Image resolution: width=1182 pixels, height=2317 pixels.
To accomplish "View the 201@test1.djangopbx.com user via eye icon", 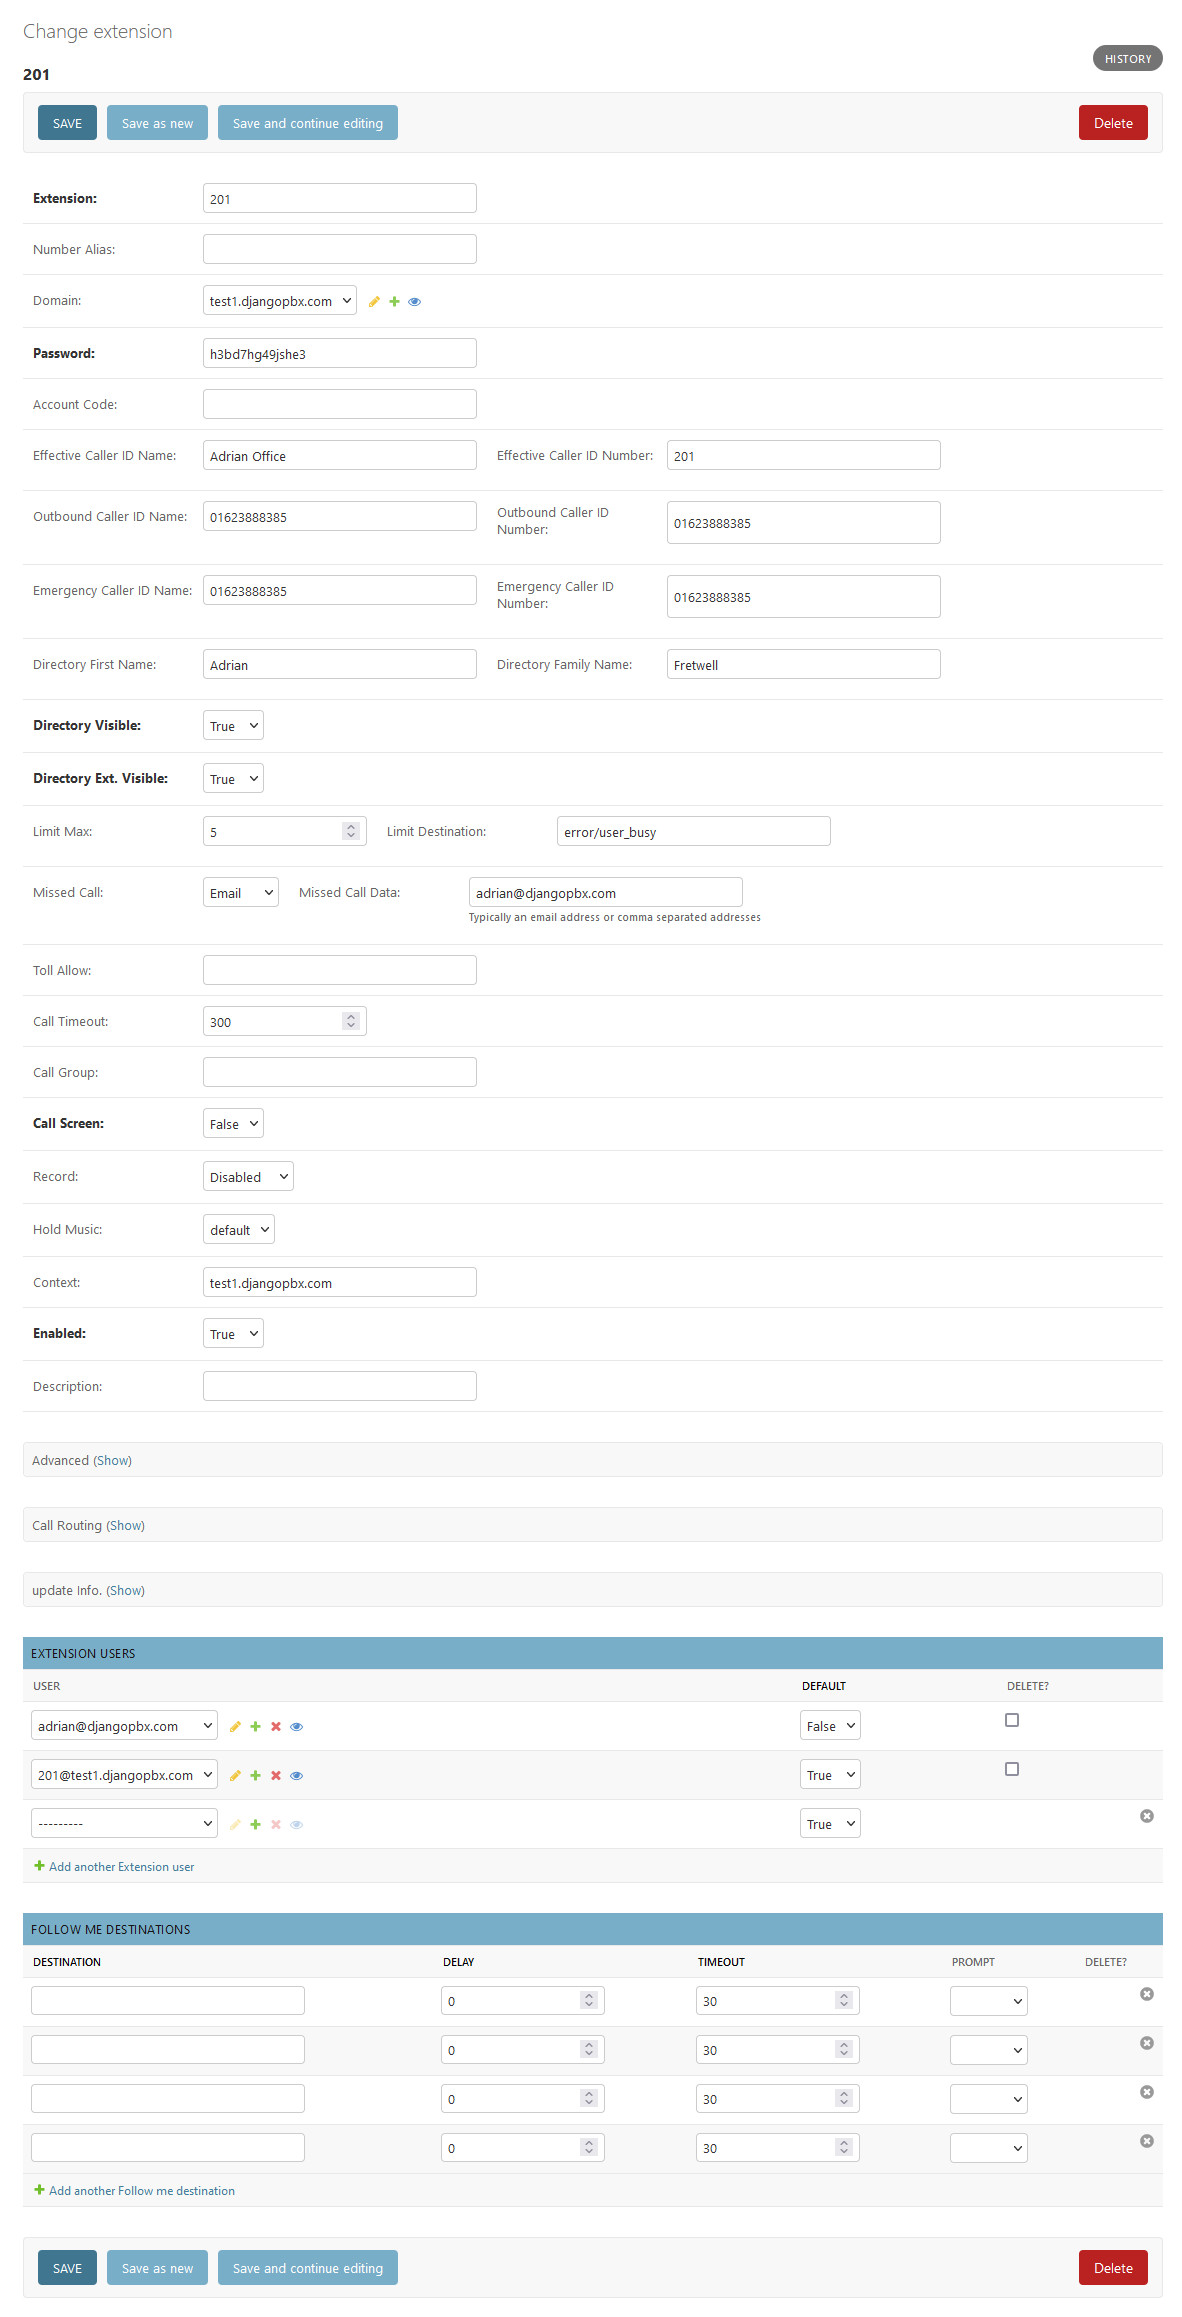I will (296, 1776).
